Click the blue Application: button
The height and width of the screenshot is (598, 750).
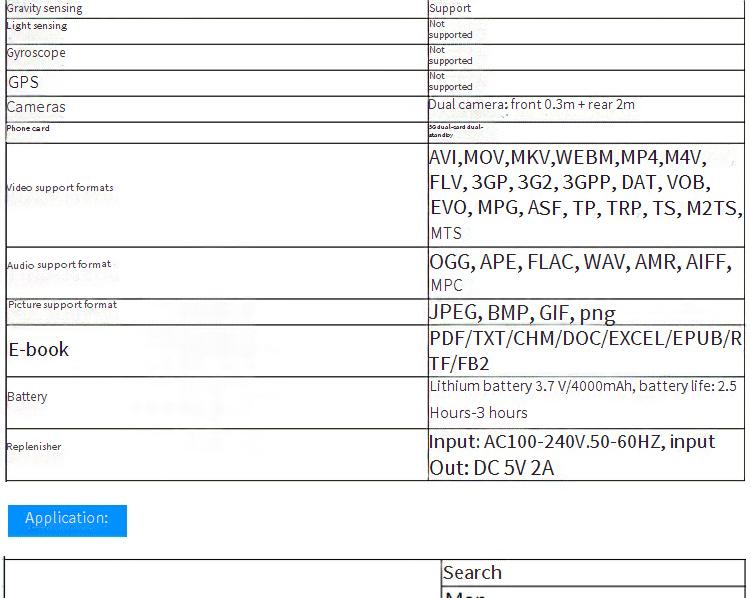67,519
